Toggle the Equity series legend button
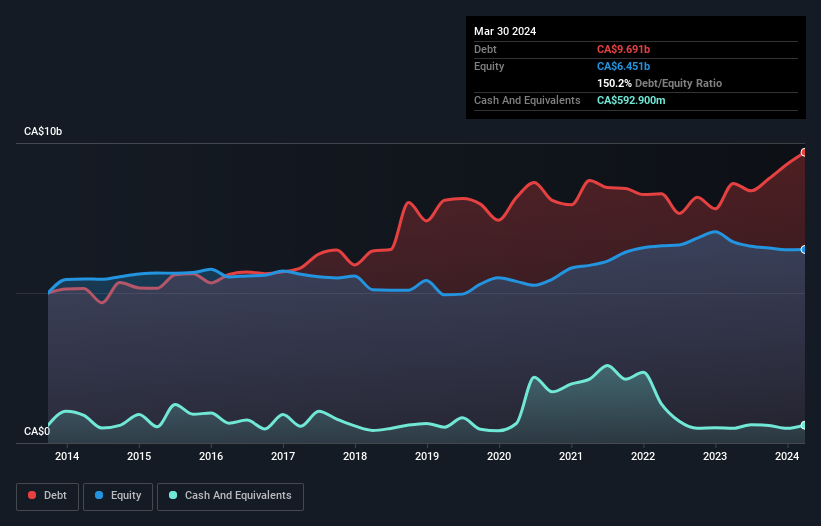Image resolution: width=821 pixels, height=526 pixels. 118,496
